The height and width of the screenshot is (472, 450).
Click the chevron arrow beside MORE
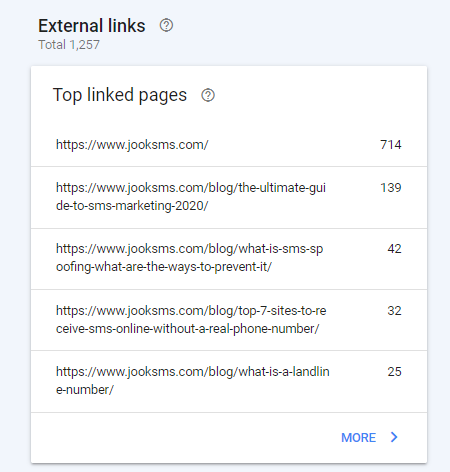tap(394, 437)
